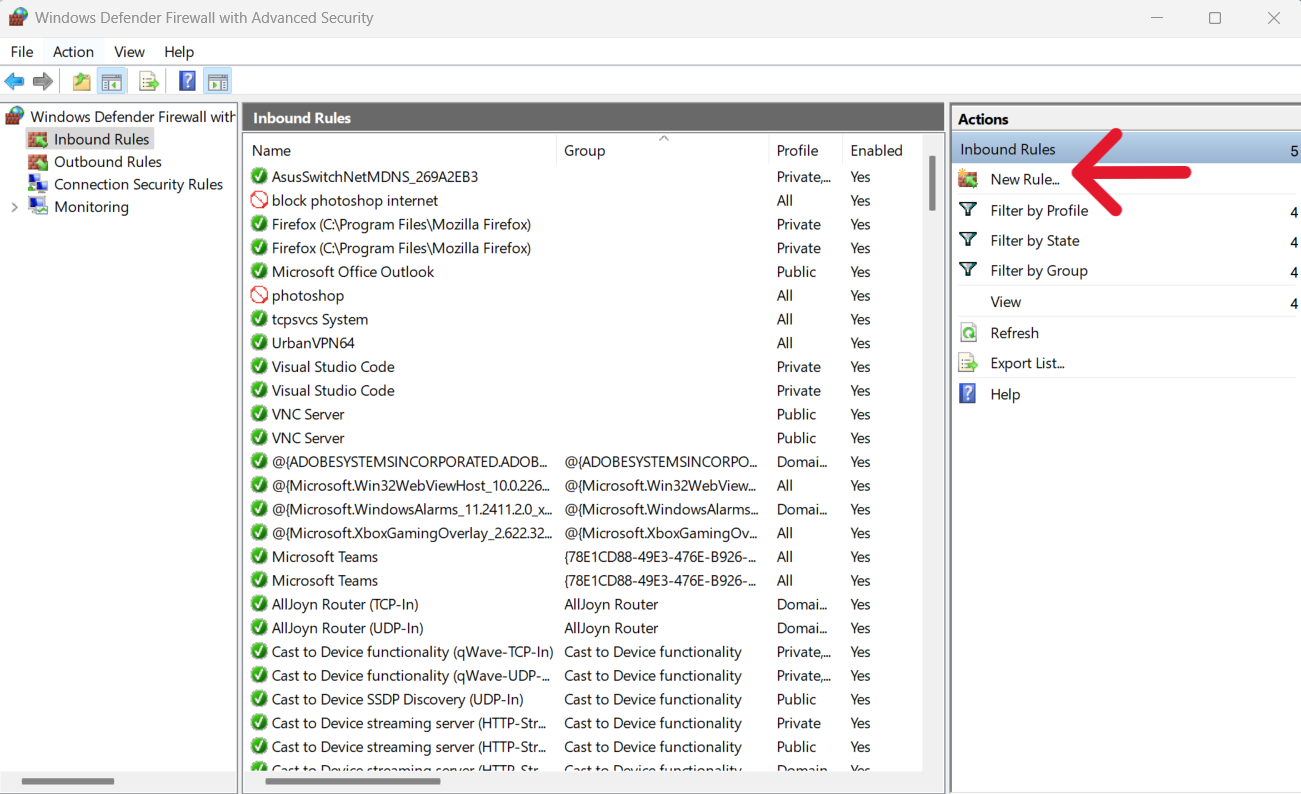The width and height of the screenshot is (1301, 794).
Task: Select '@{Microsoft.WindowsAlarms_11.2411.2.0_x...' rule name
Action: point(412,509)
